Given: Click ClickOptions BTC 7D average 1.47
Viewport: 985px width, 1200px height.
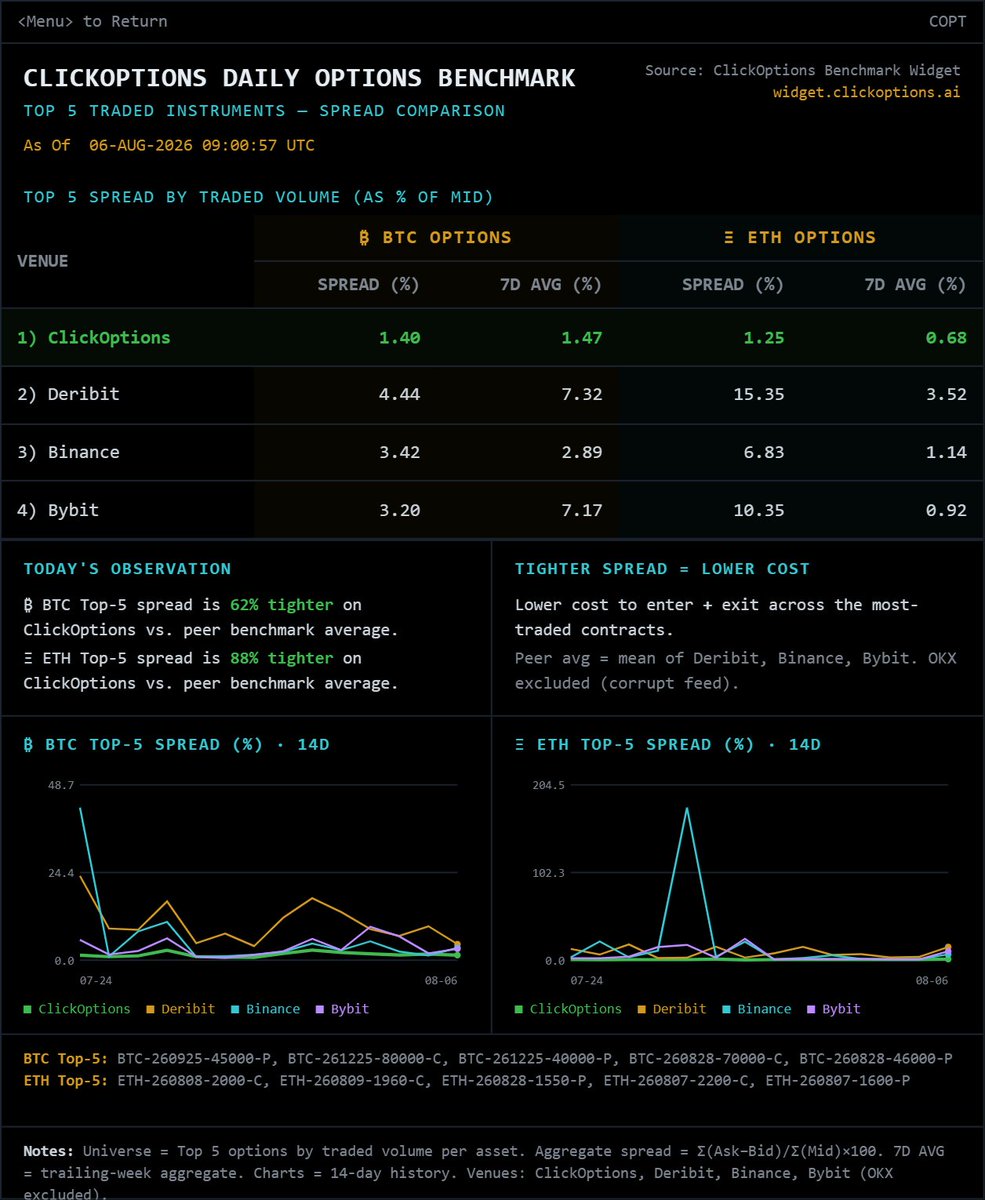Looking at the screenshot, I should point(581,338).
